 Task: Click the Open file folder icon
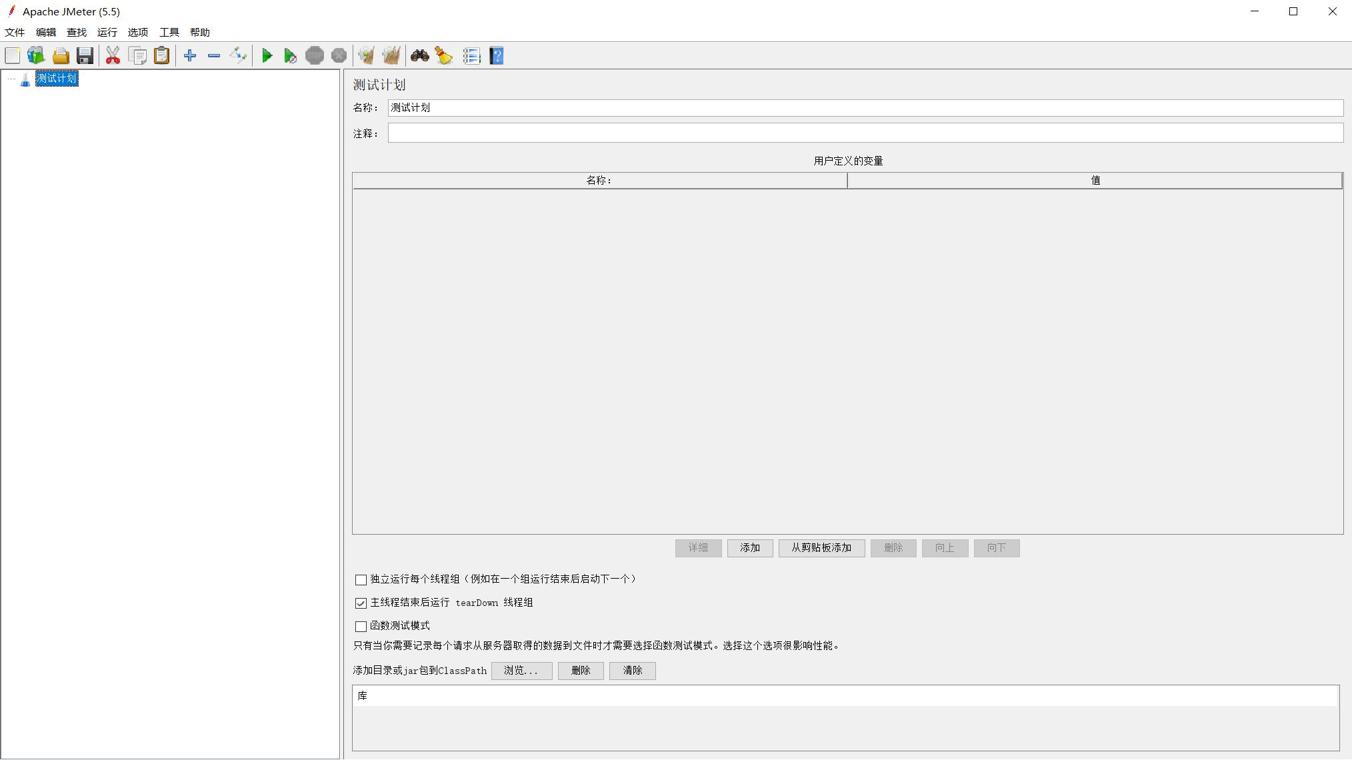[x=61, y=56]
